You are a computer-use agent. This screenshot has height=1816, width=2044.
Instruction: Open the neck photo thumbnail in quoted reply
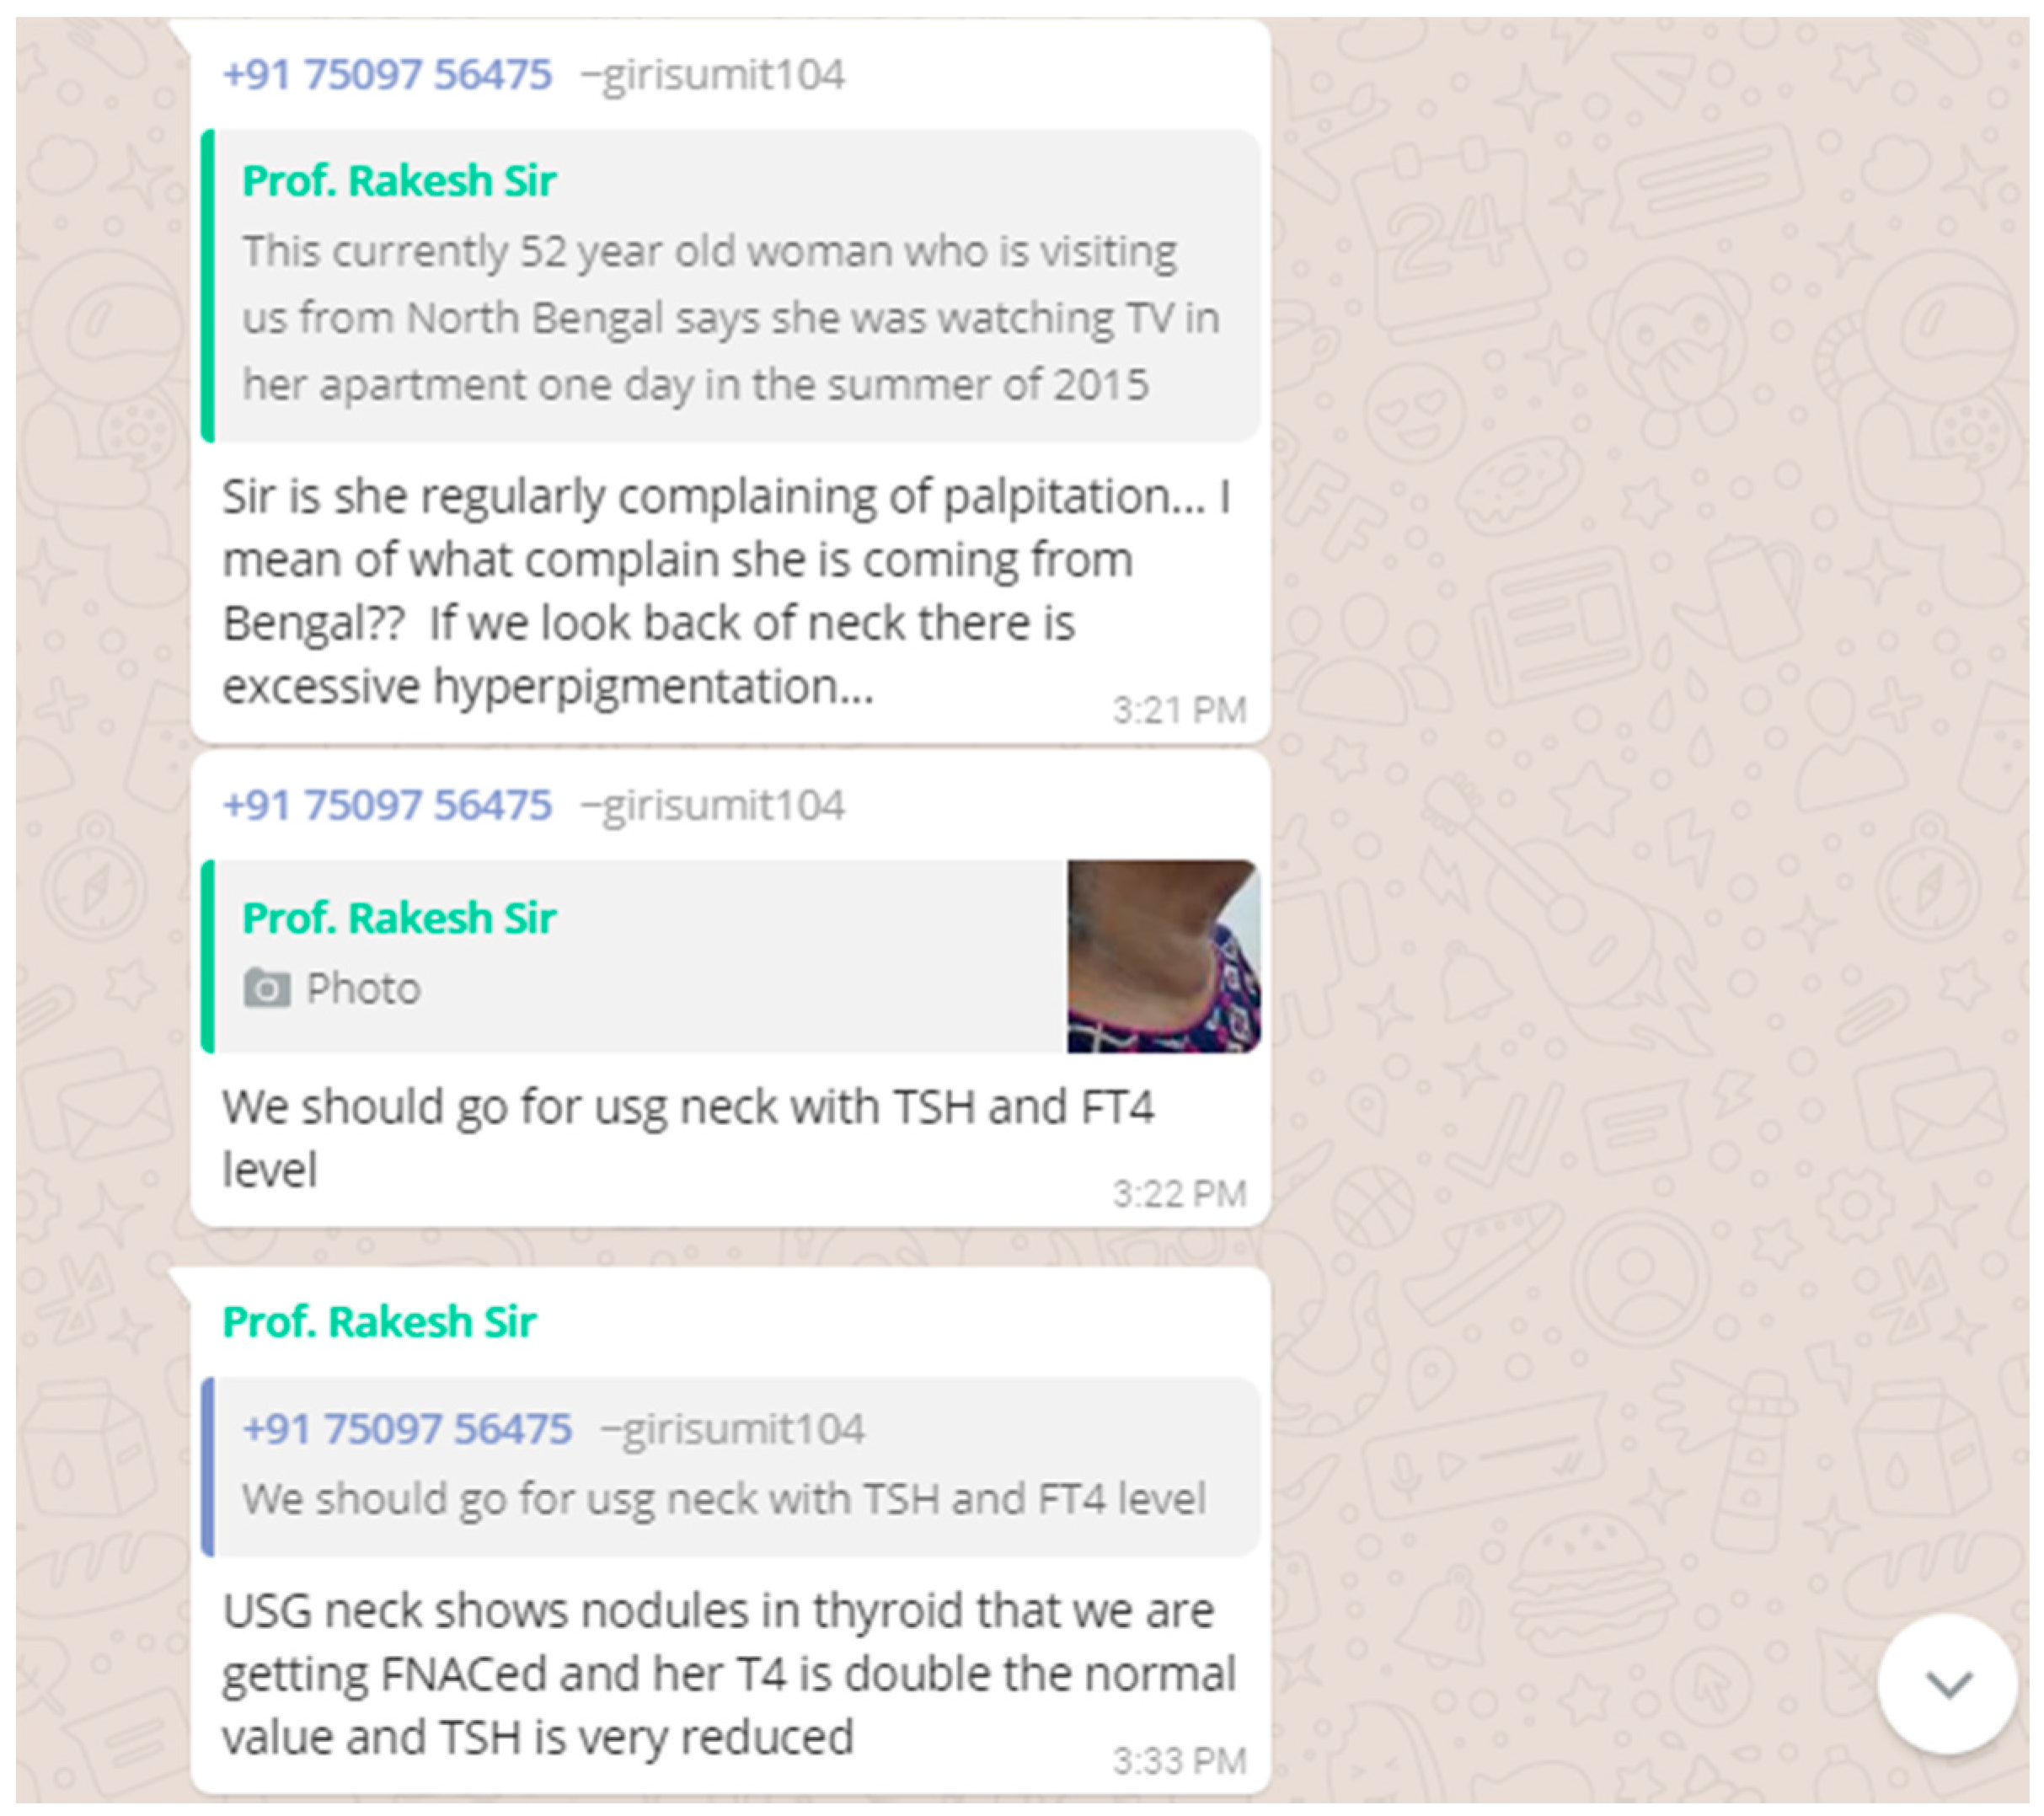coord(1163,955)
